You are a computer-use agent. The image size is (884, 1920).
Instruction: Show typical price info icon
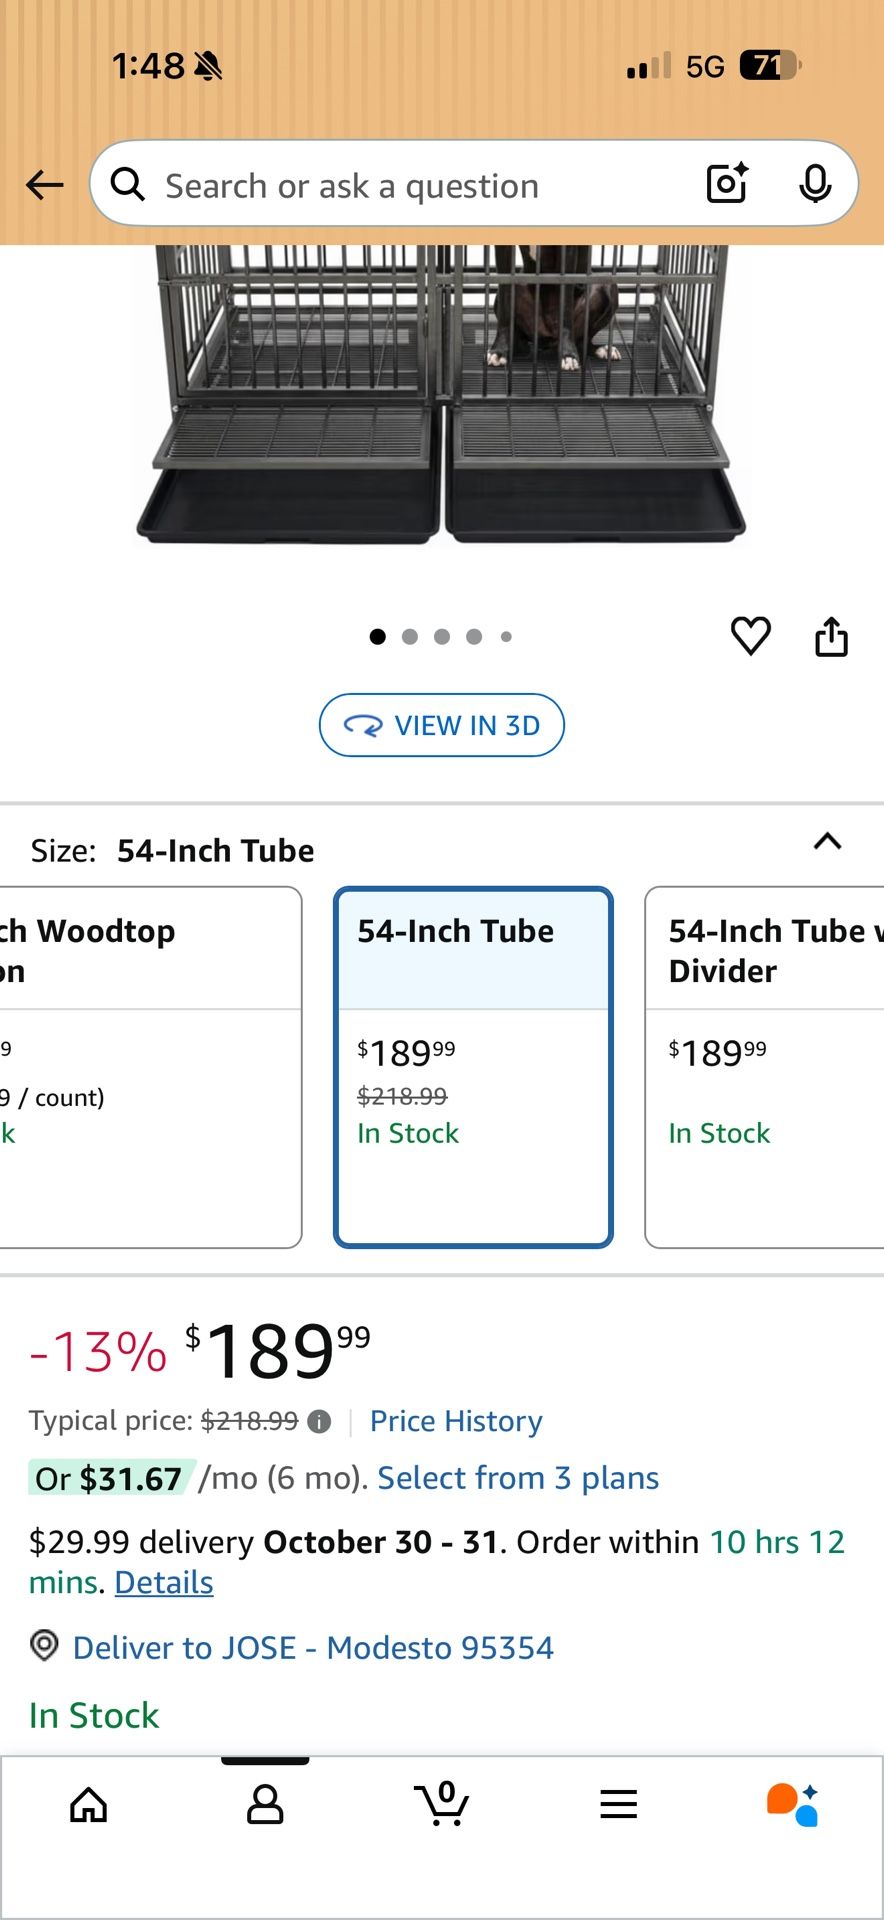coord(319,1422)
